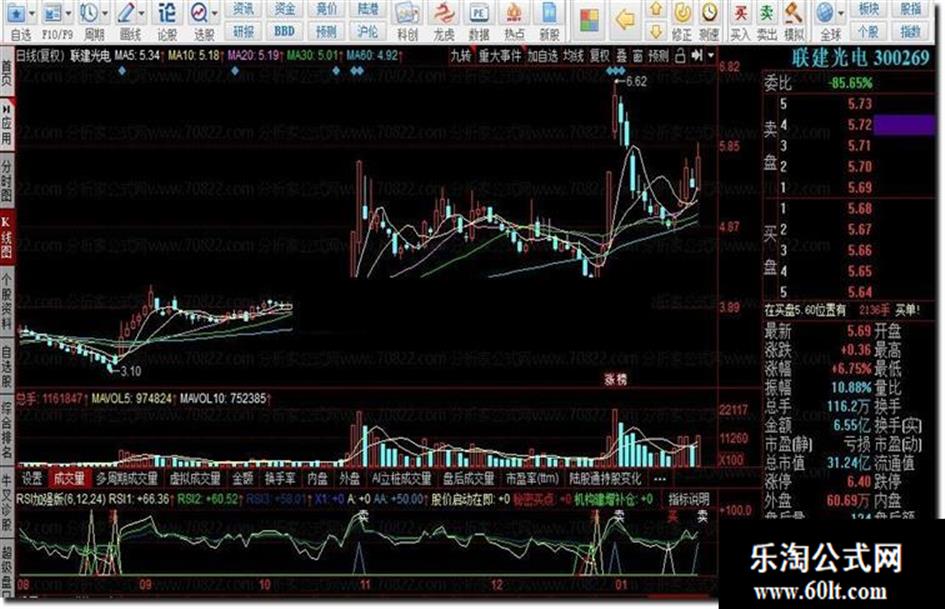945x609 pixels.
Task: Expand the dropdown arrow beside 周期
Action: point(105,14)
